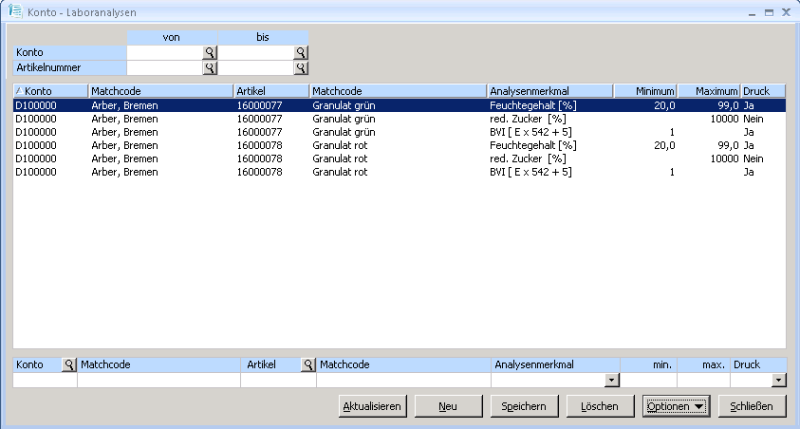Screen dimensions: 800x429
Task: Click the min. input field in entry row
Action: 648,381
